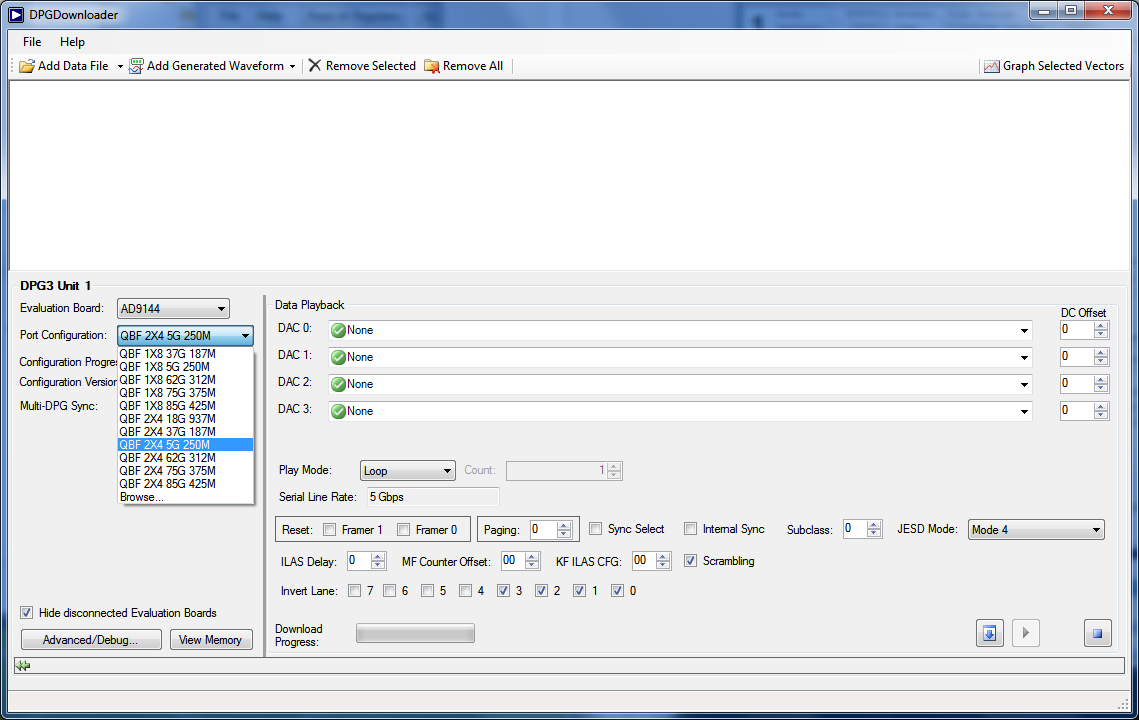Click the View Memory button
The height and width of the screenshot is (720, 1139).
click(210, 640)
